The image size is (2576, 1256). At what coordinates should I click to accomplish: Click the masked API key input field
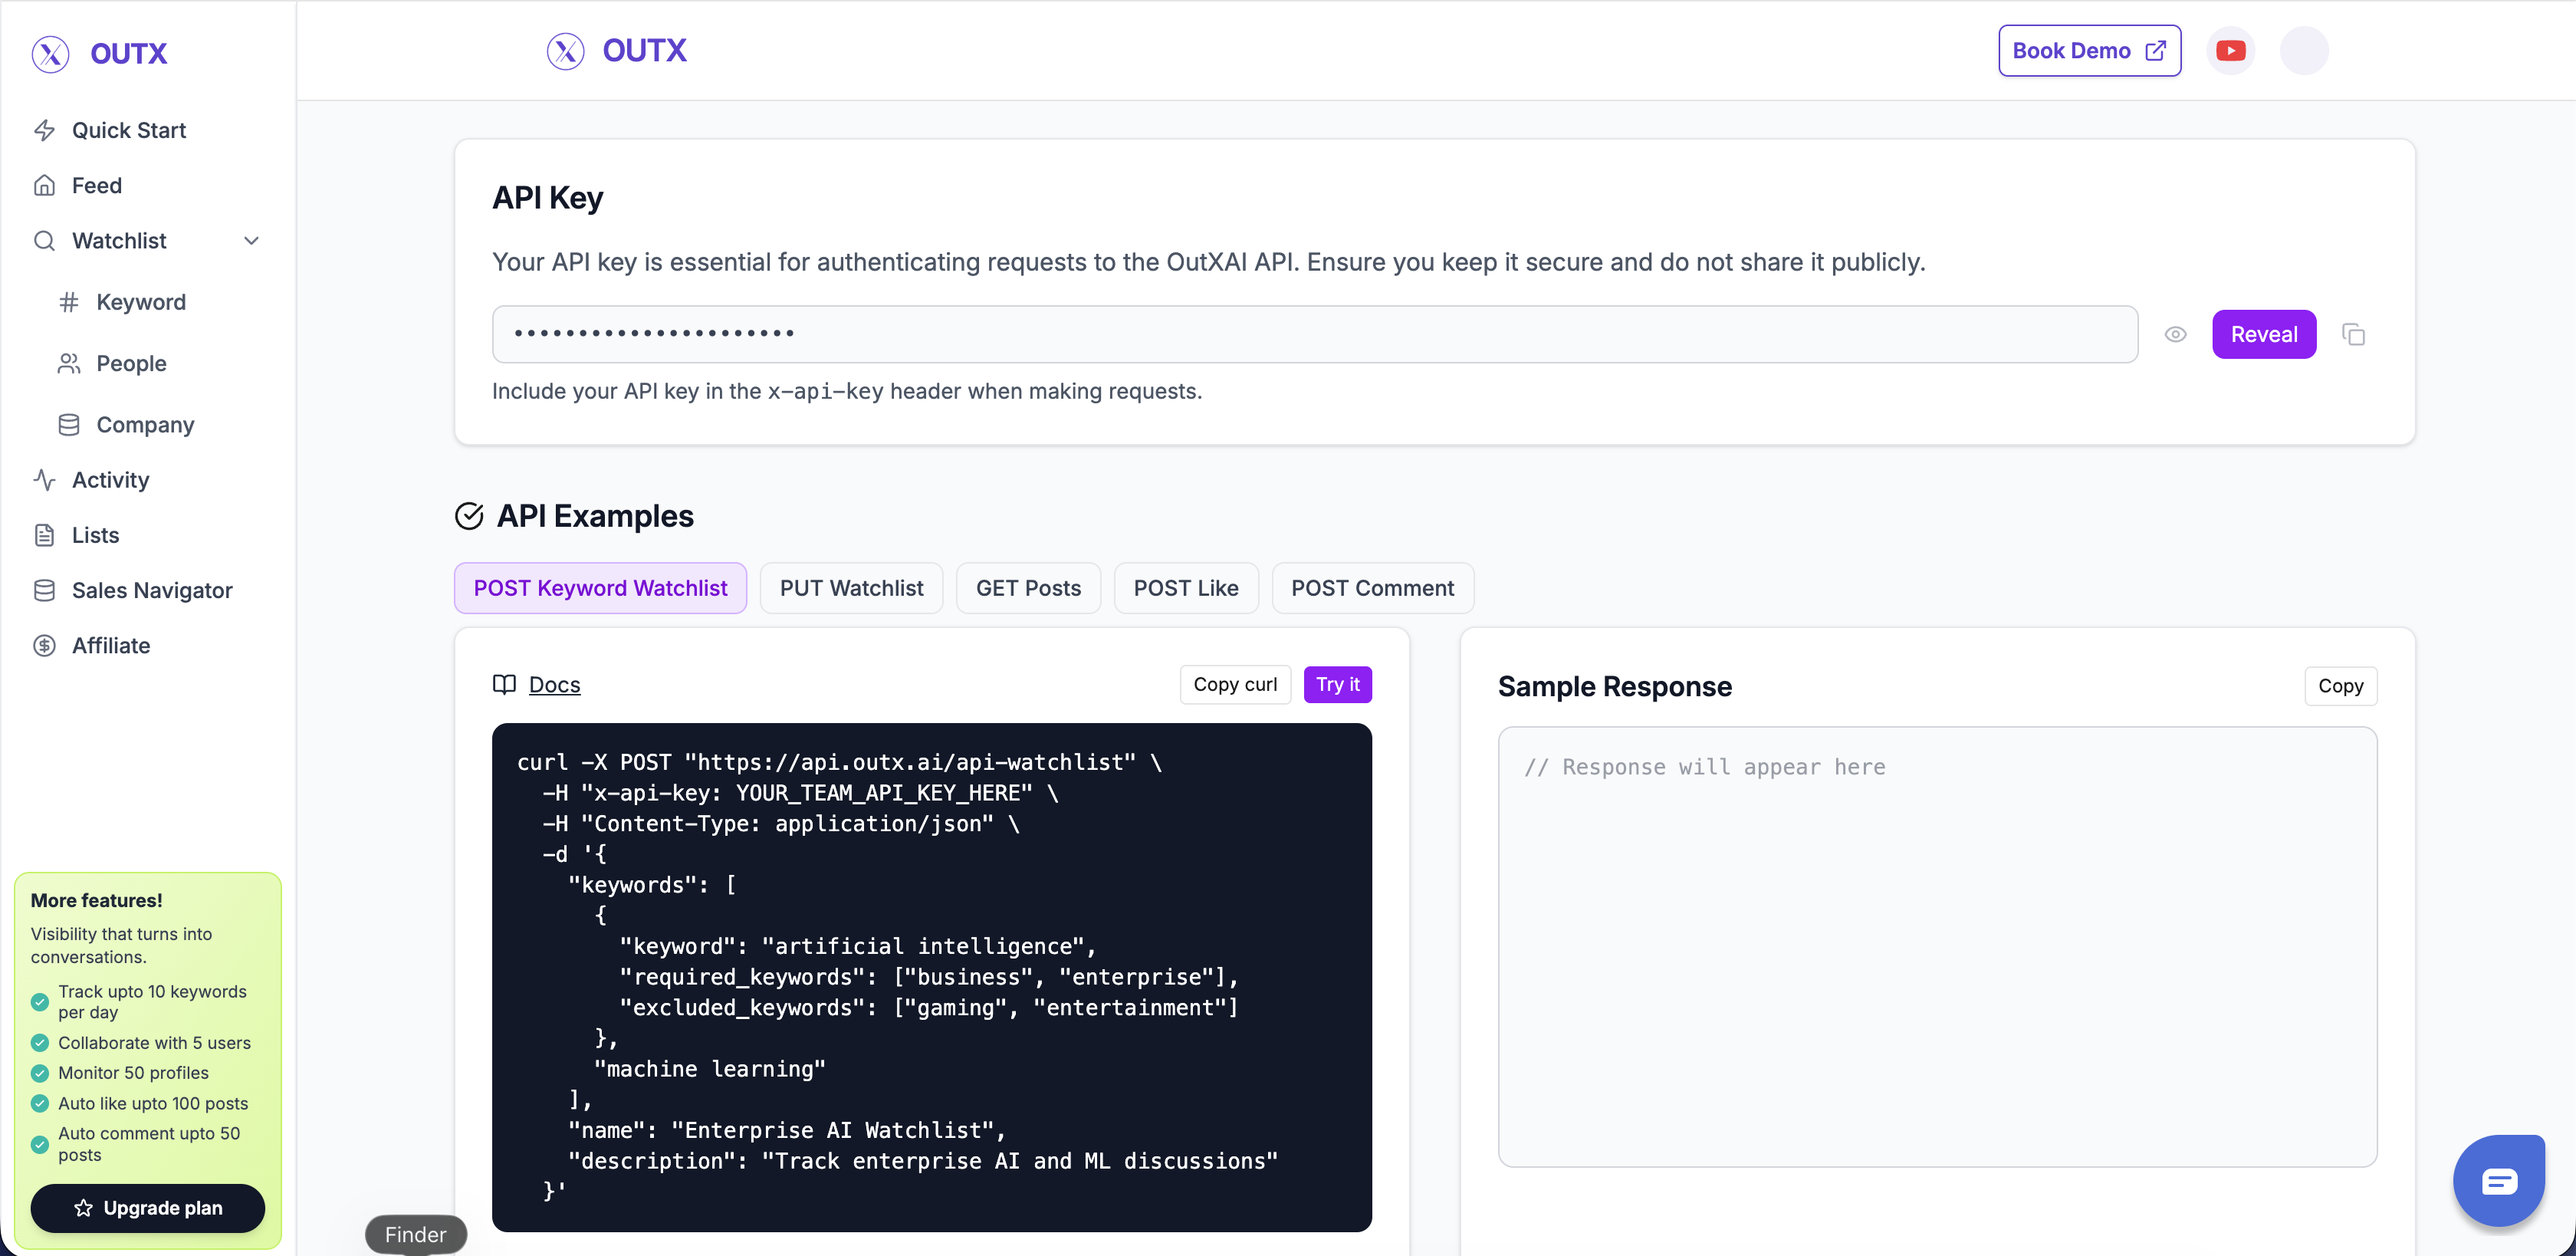point(1300,334)
